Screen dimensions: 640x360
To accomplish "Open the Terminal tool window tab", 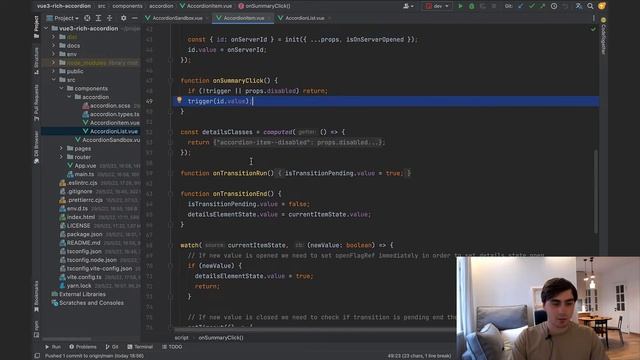I will coord(140,347).
